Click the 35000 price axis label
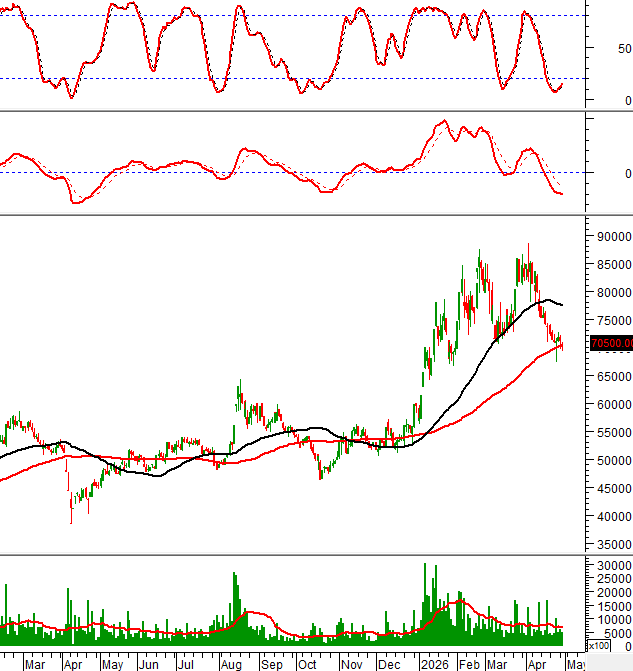The width and height of the screenshot is (633, 671). coord(615,545)
